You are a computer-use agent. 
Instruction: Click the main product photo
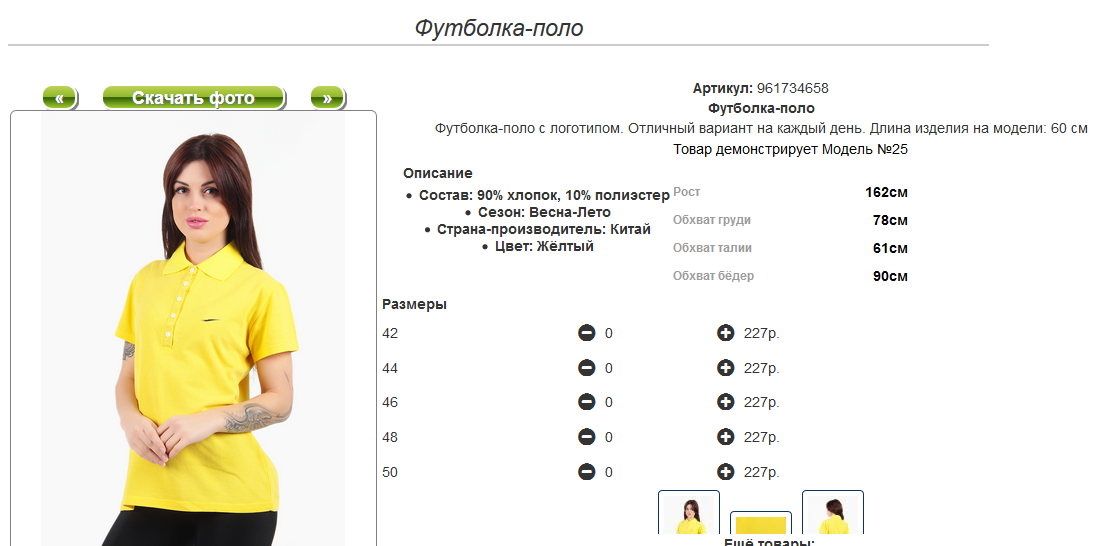coord(193,329)
